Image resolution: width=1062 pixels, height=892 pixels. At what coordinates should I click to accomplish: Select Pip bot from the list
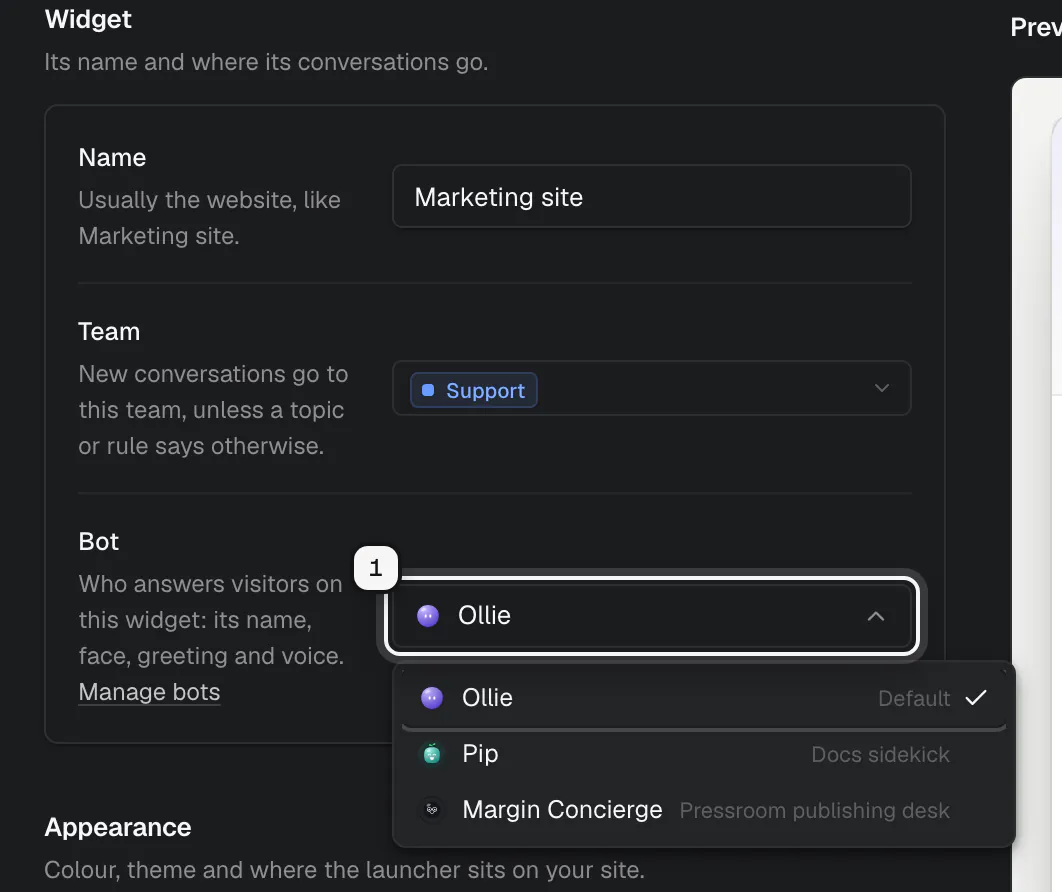704,754
